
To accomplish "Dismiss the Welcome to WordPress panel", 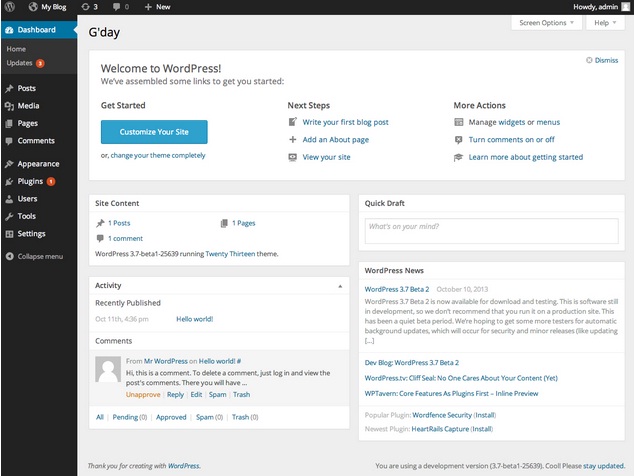I will pos(602,60).
